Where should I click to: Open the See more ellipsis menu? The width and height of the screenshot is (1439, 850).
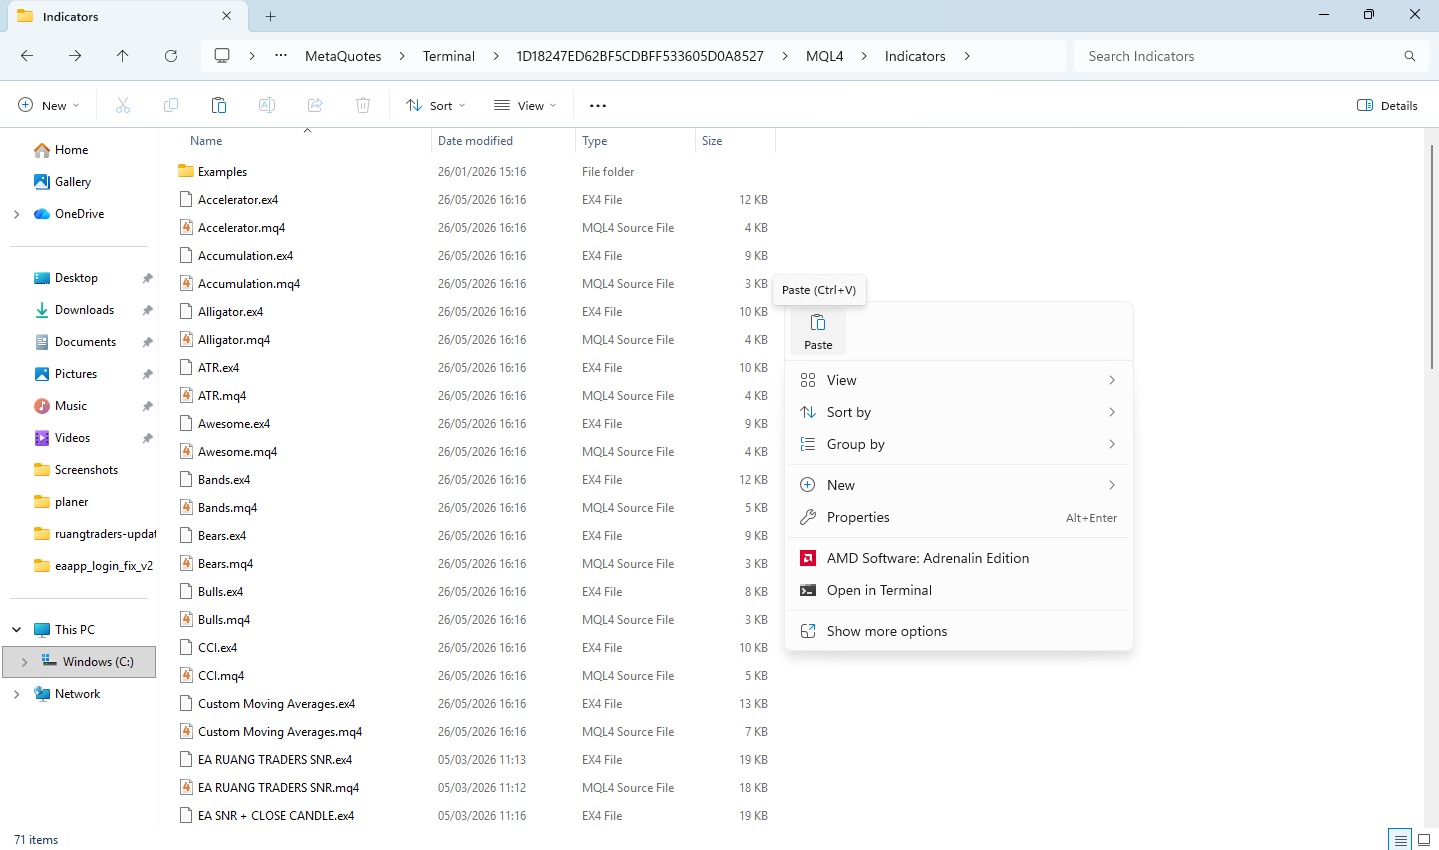coord(598,105)
